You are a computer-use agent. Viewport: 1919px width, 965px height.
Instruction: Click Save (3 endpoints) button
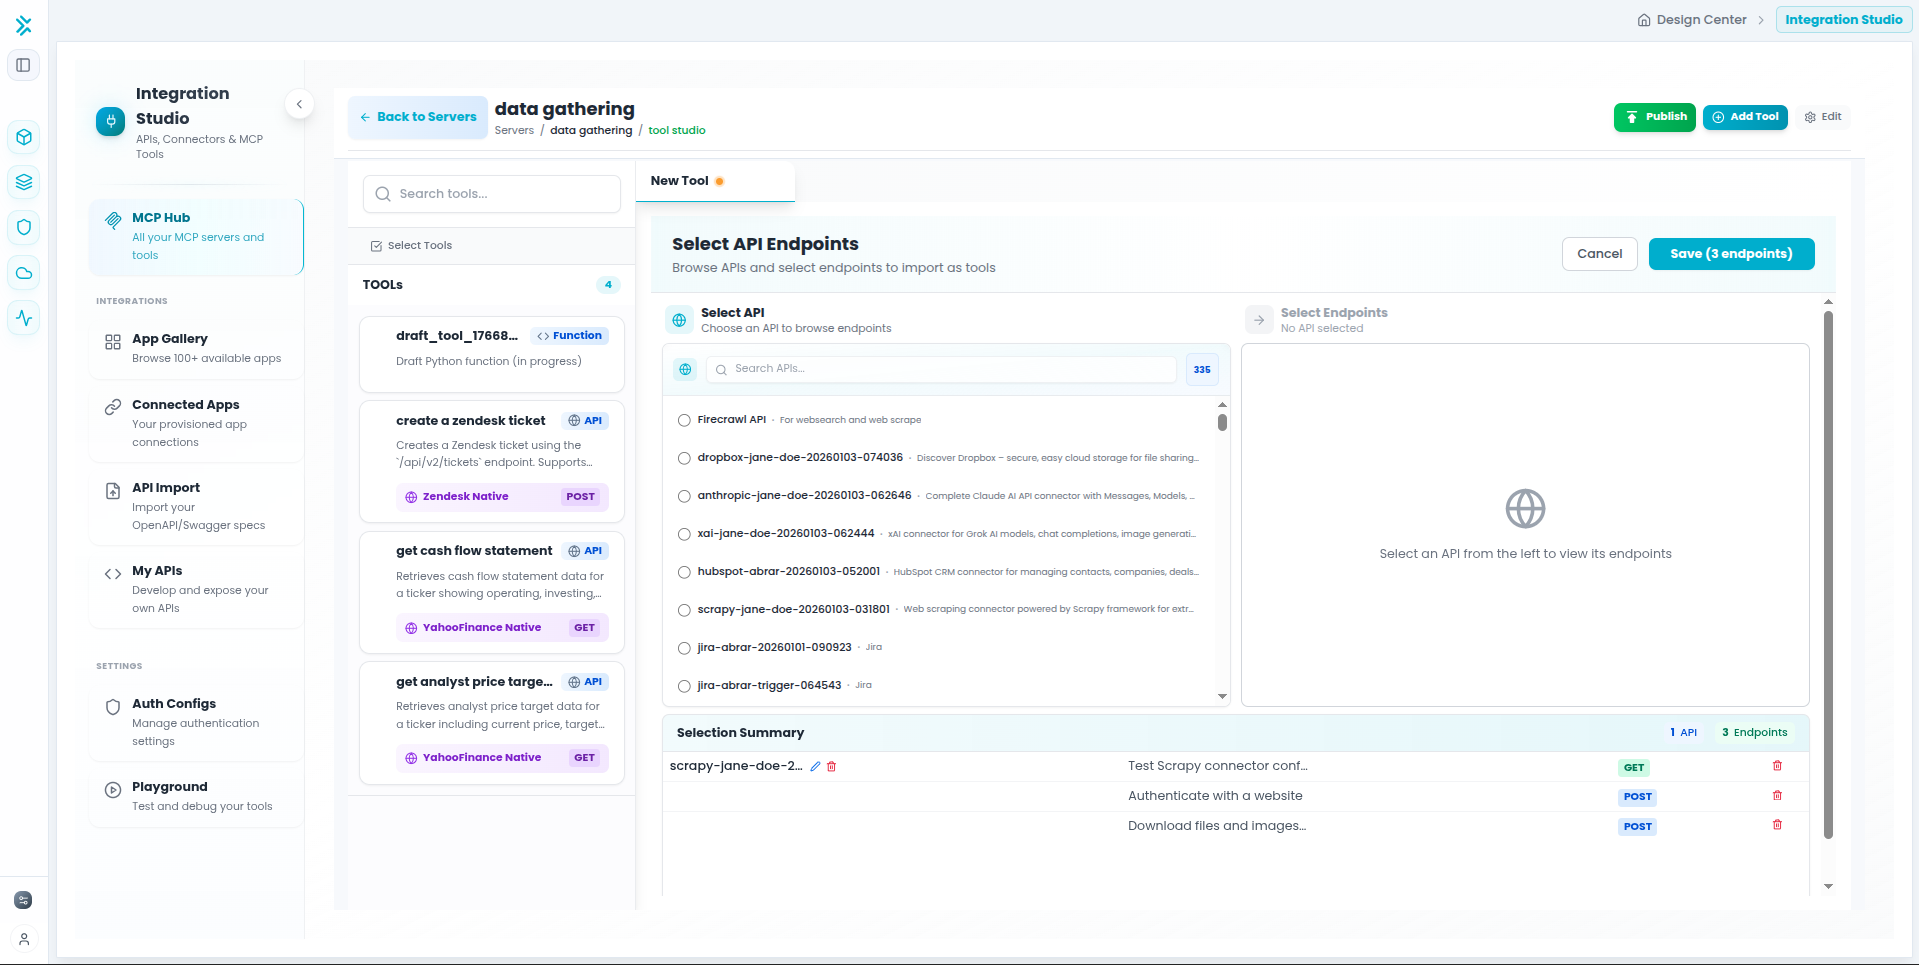(1731, 254)
